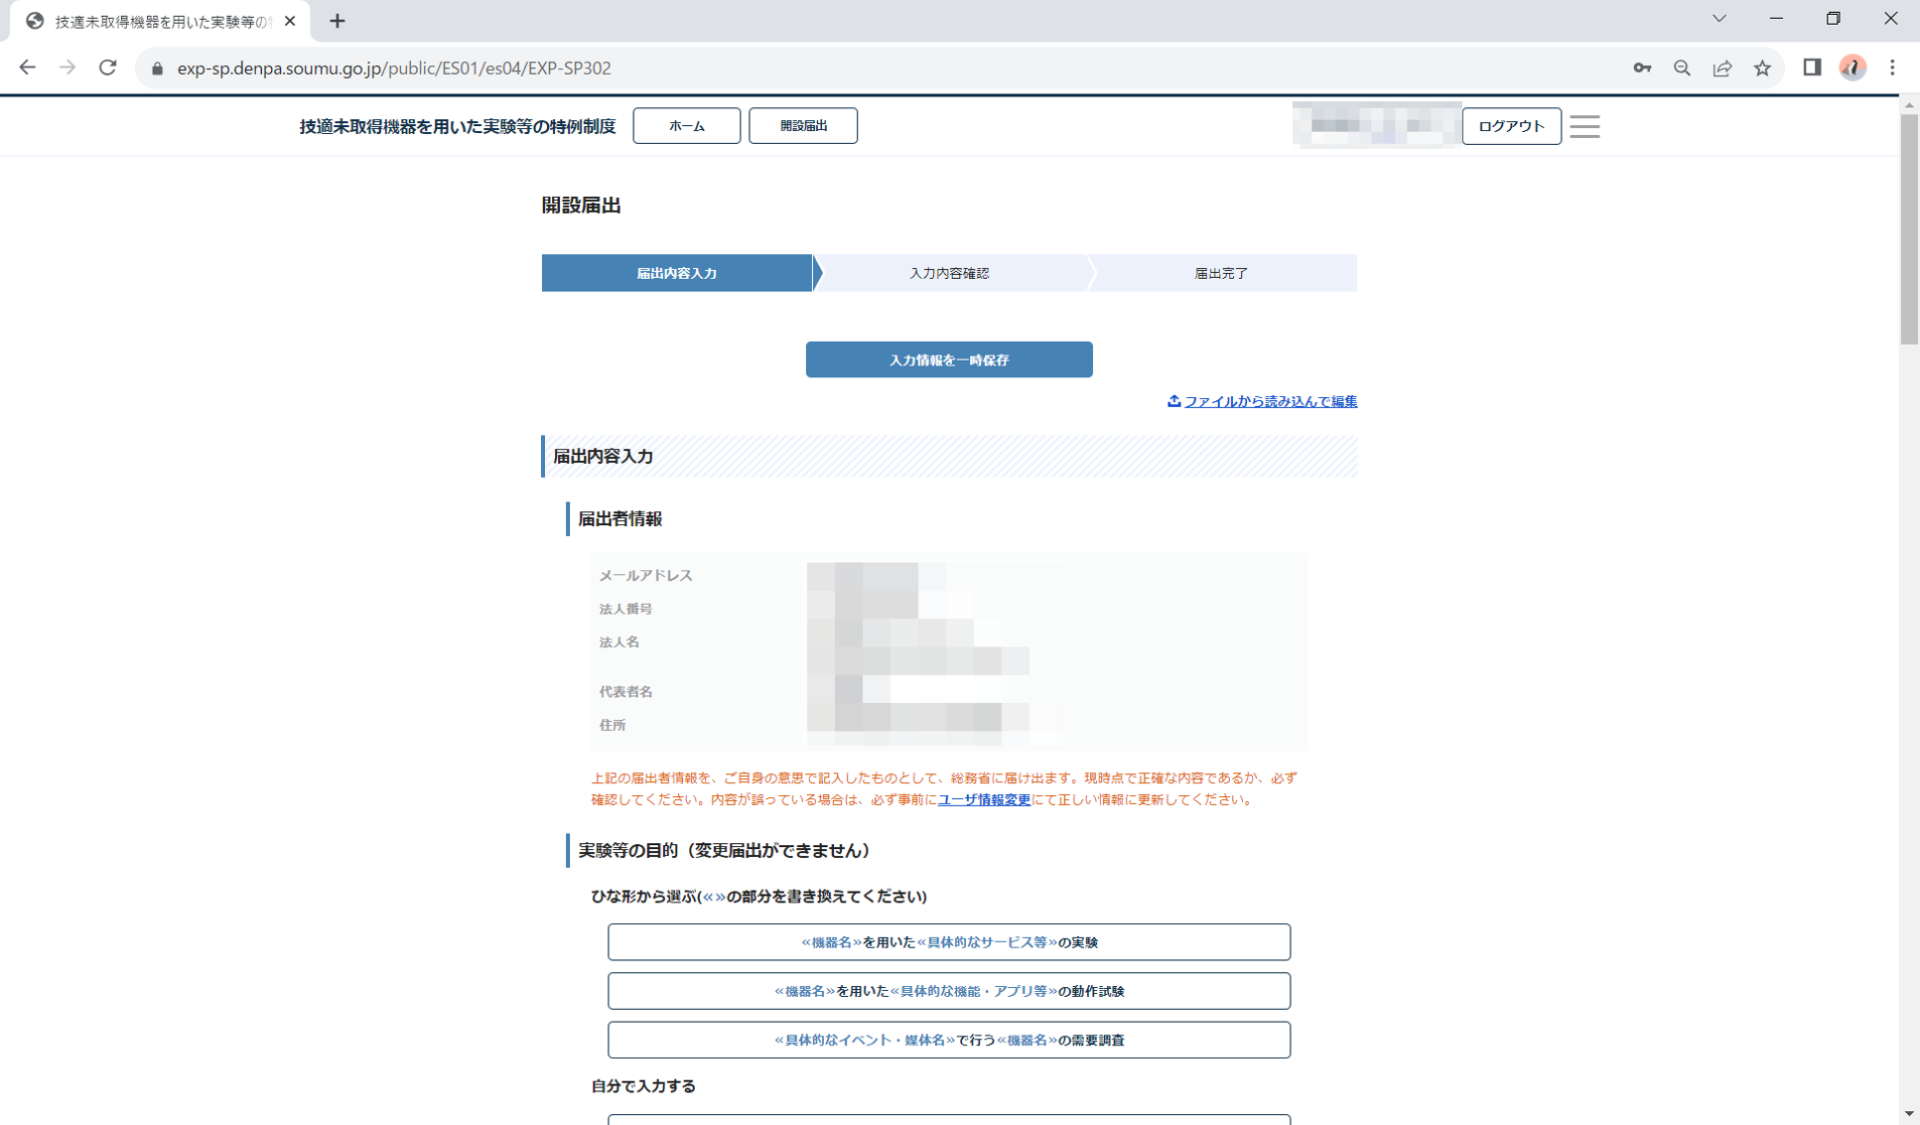Click the hamburger menu icon
This screenshot has height=1125, width=1920.
click(x=1584, y=126)
